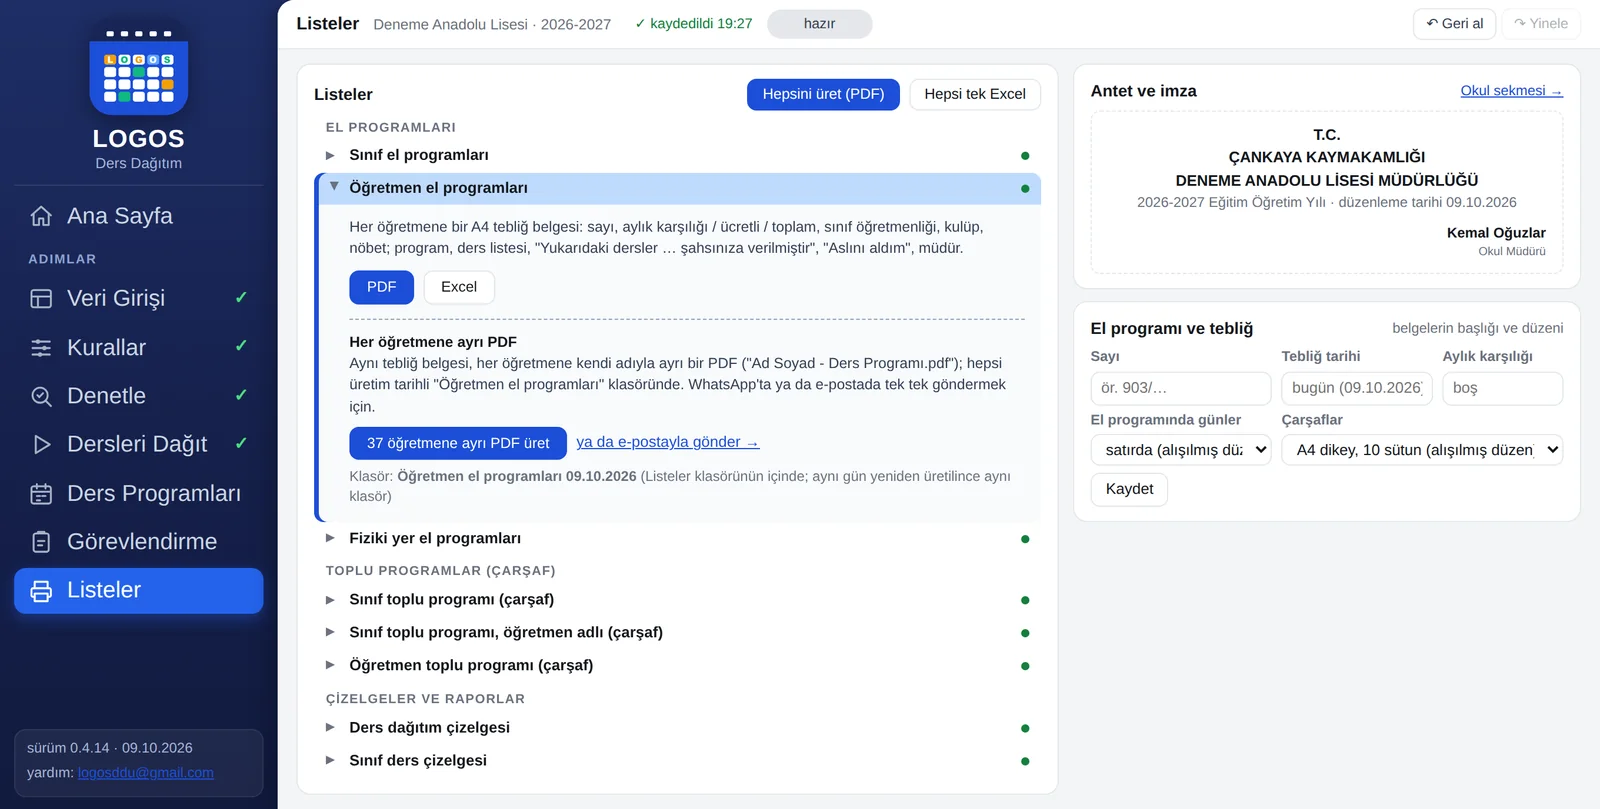Click the blue PDF button
The height and width of the screenshot is (809, 1600).
pos(381,287)
